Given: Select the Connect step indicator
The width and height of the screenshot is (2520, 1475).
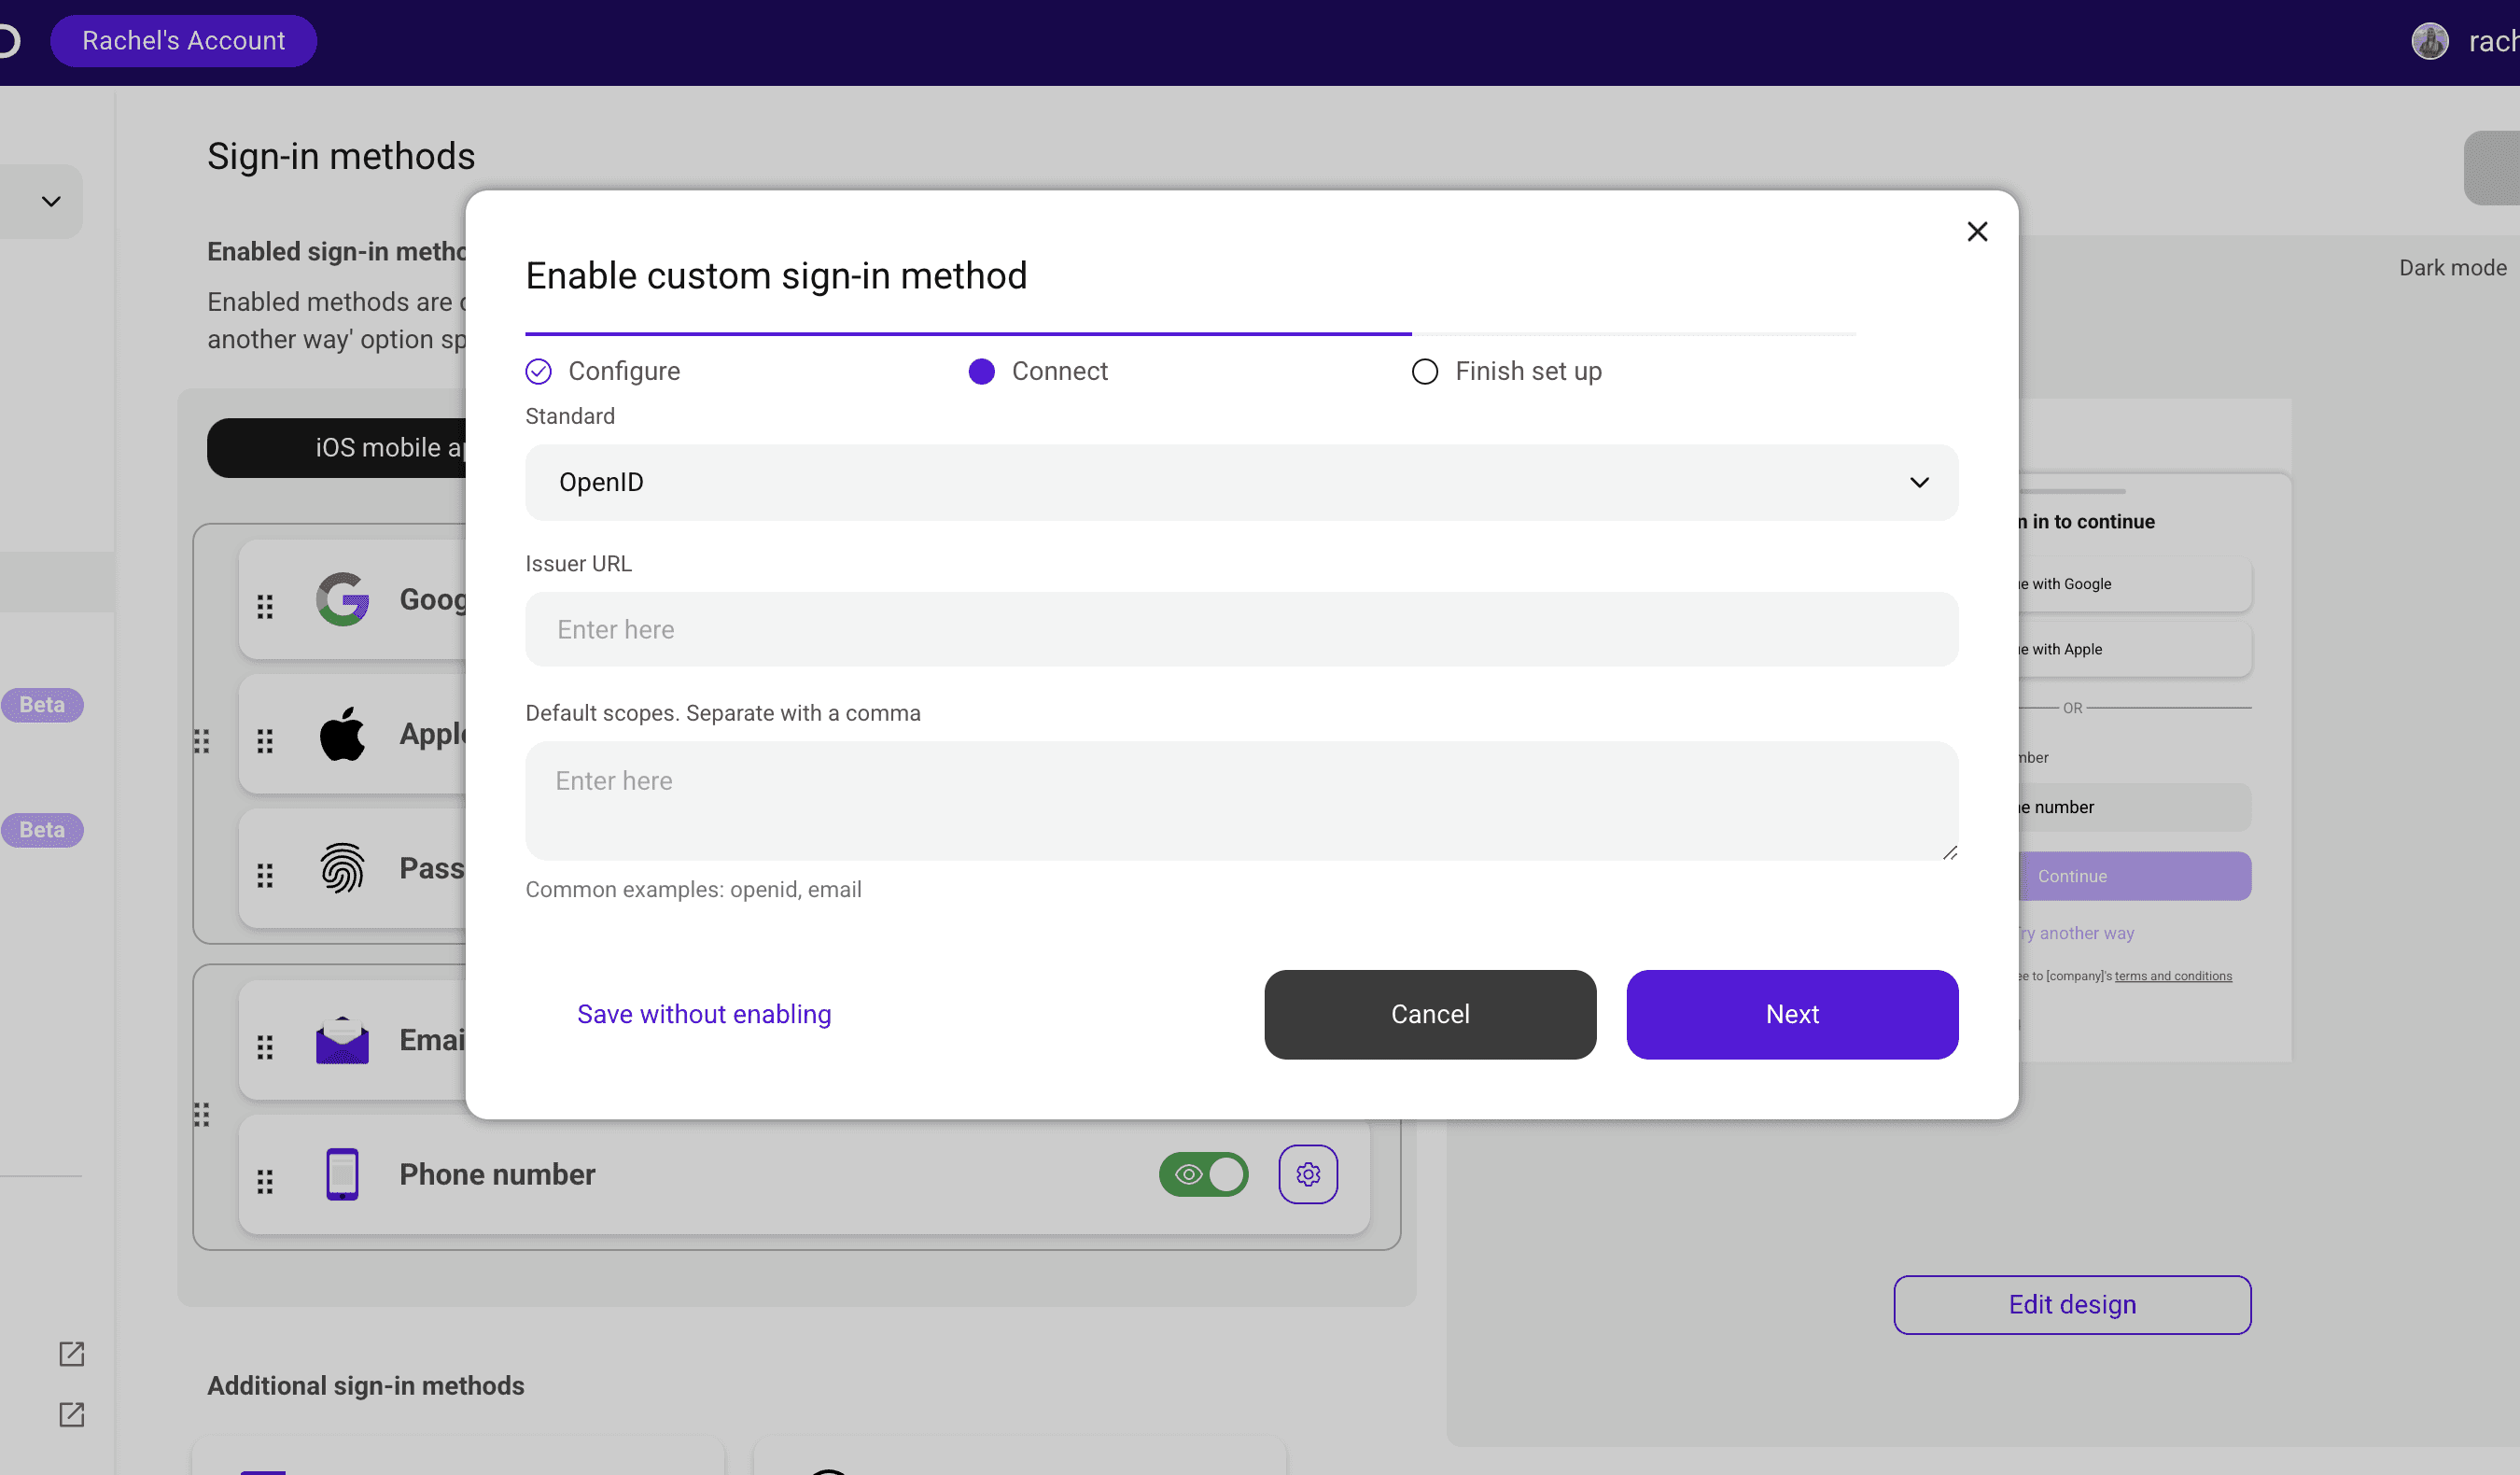Looking at the screenshot, I should [981, 372].
